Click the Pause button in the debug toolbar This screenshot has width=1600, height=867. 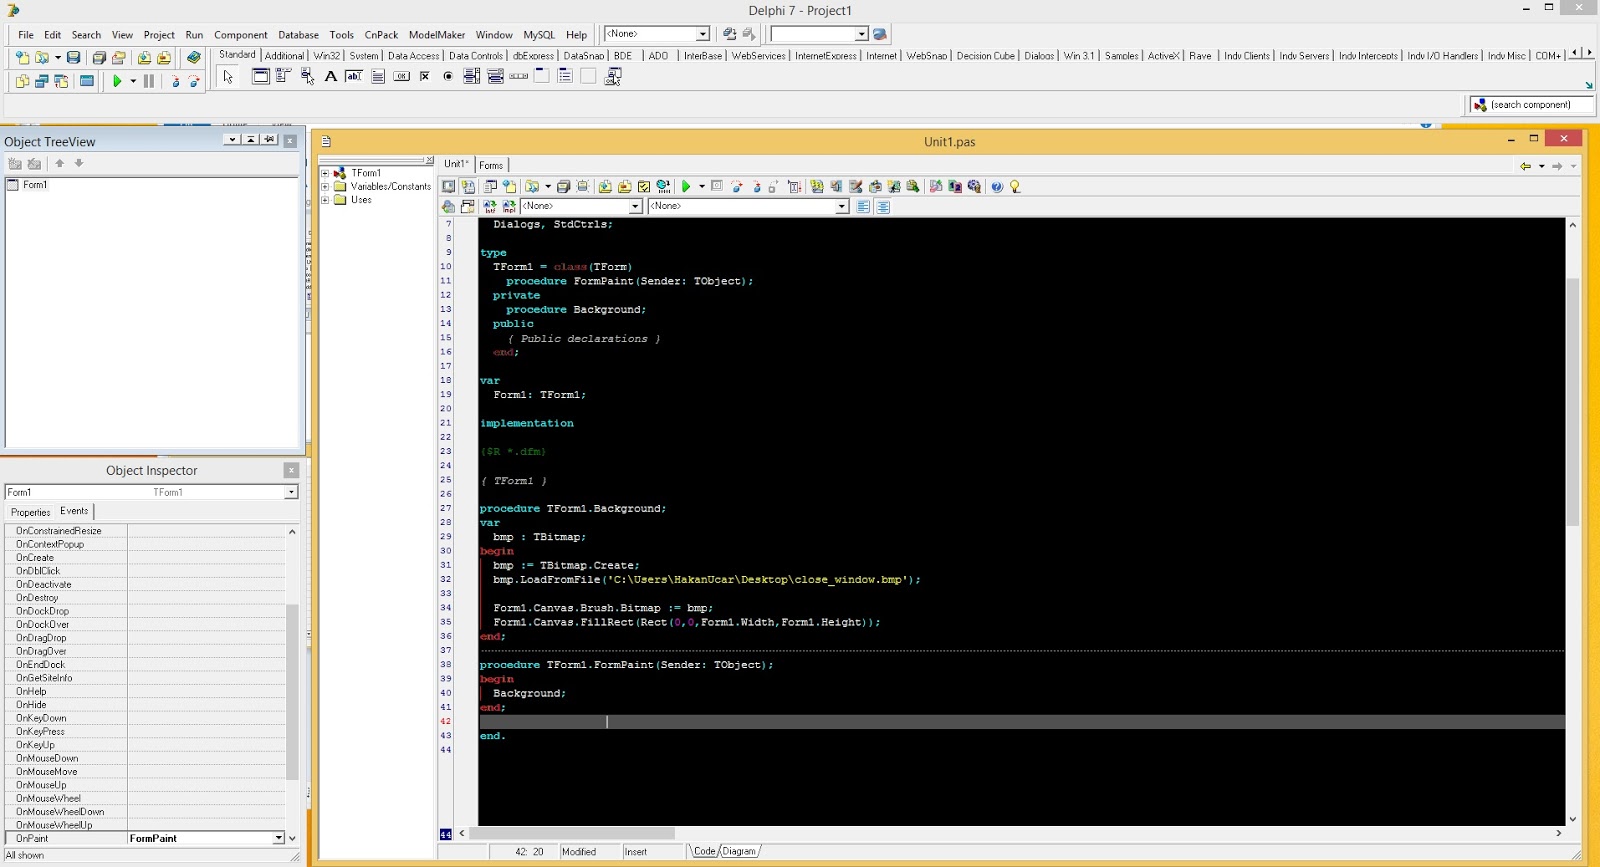pyautogui.click(x=149, y=81)
